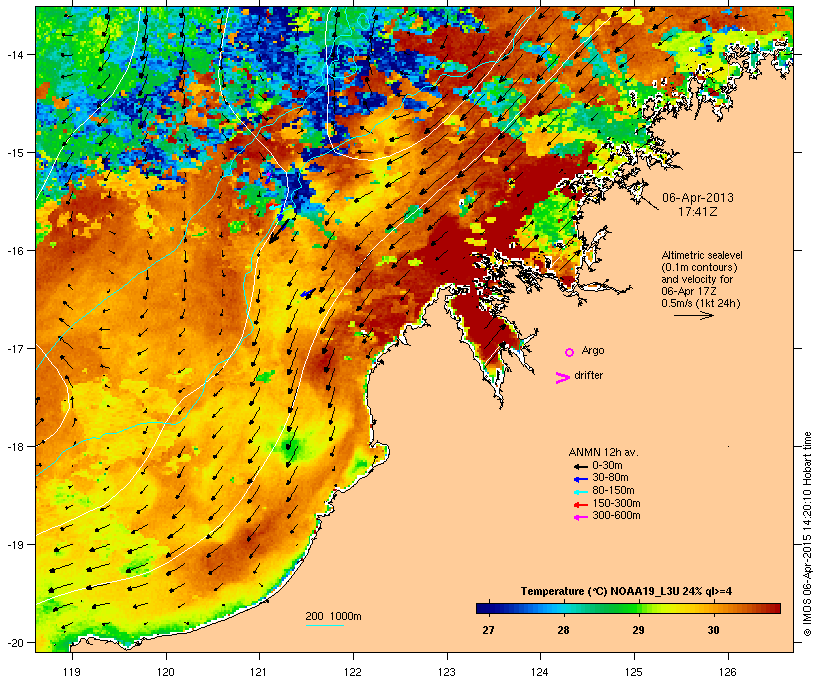Click the '0-30m' depth label
The width and height of the screenshot is (820, 680).
tap(607, 465)
